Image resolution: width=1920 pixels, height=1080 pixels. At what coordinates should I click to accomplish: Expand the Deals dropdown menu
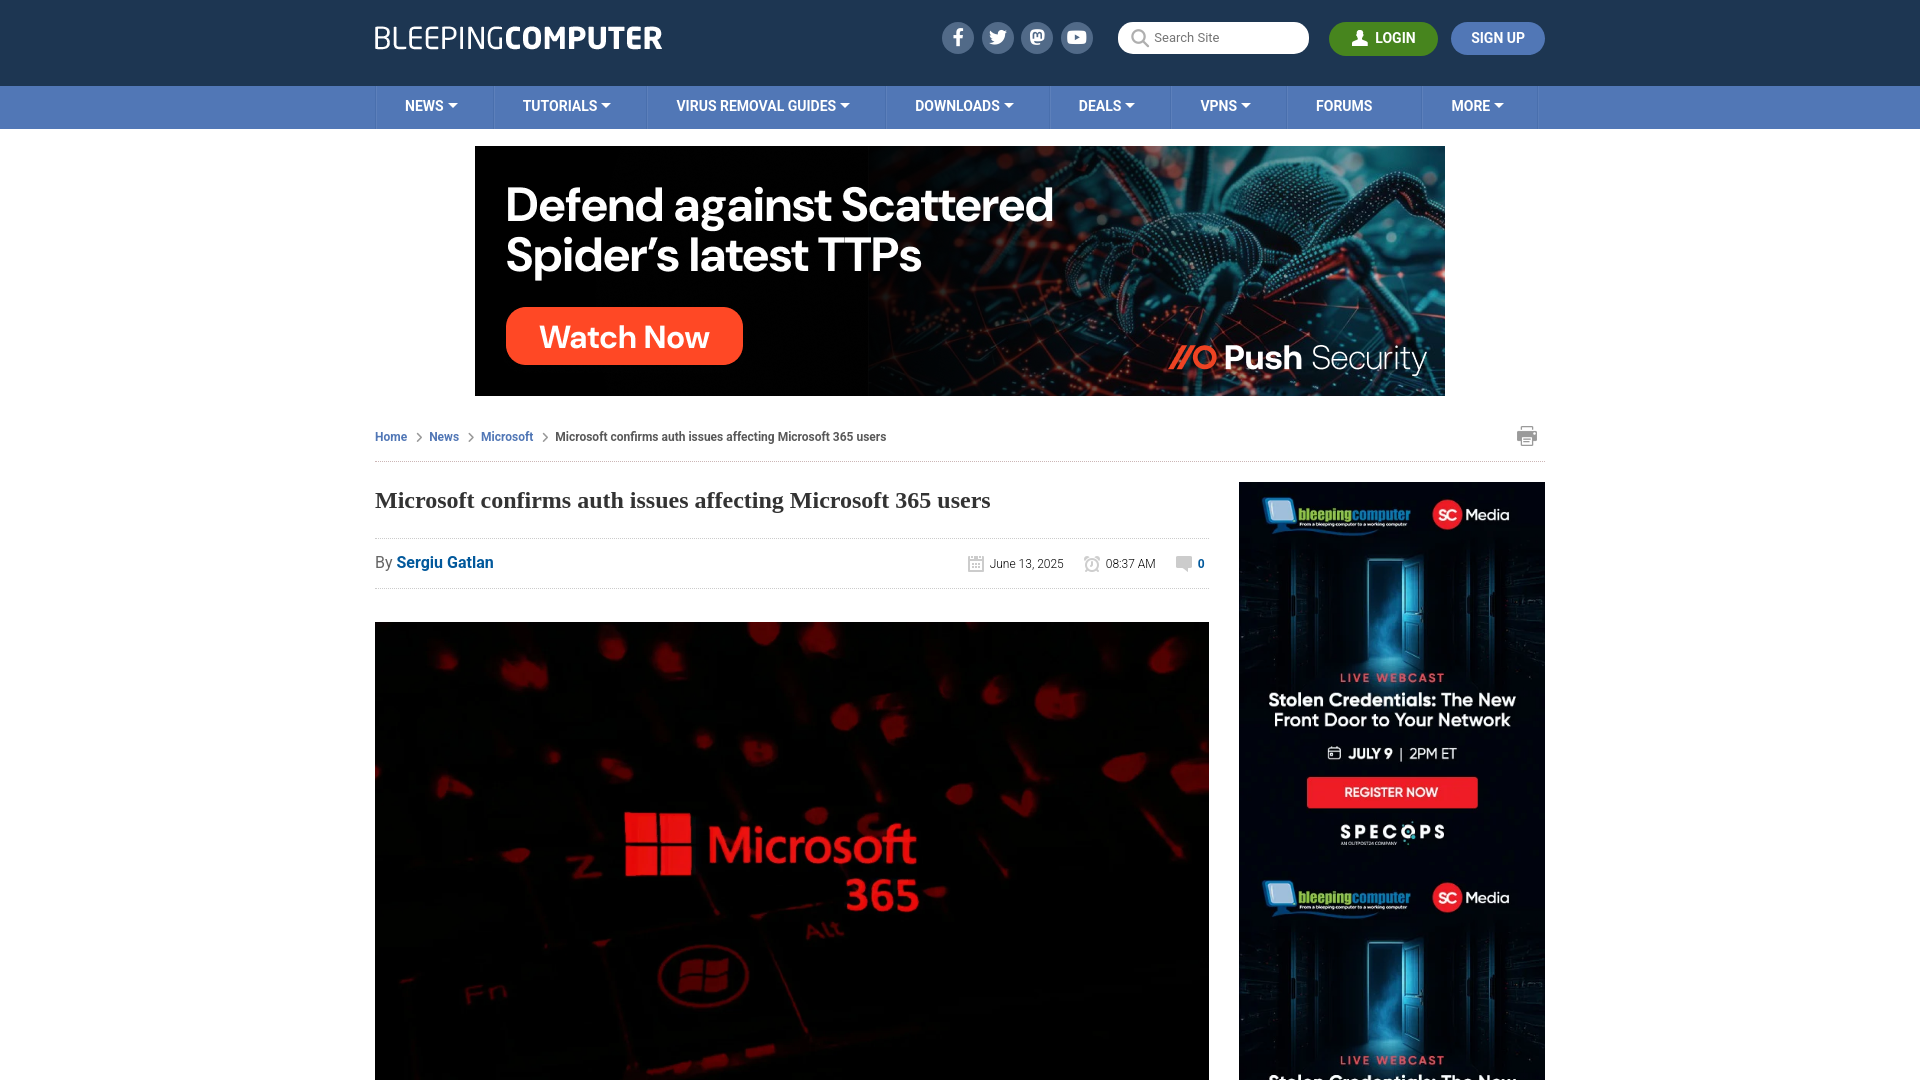coord(1107,106)
